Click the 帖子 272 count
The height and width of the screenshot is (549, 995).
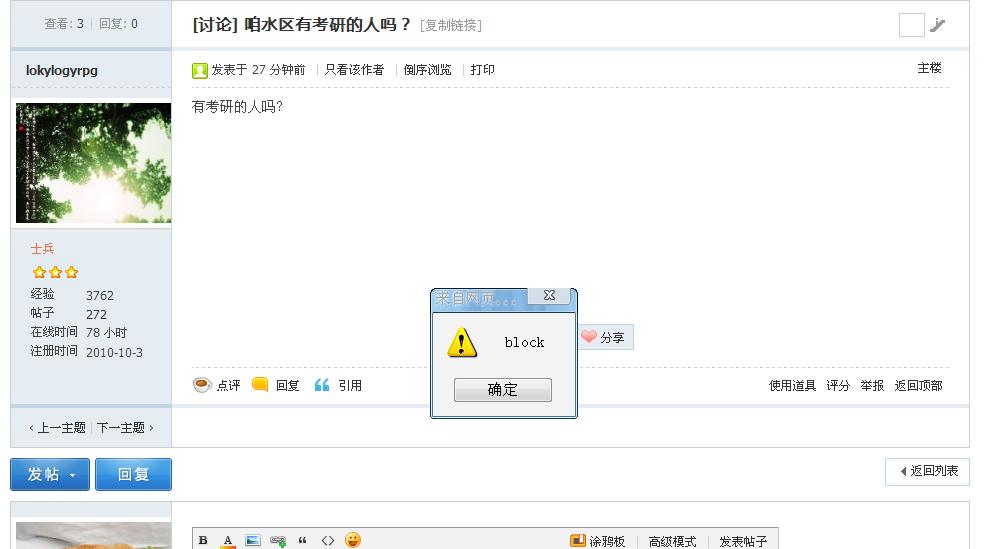point(96,315)
